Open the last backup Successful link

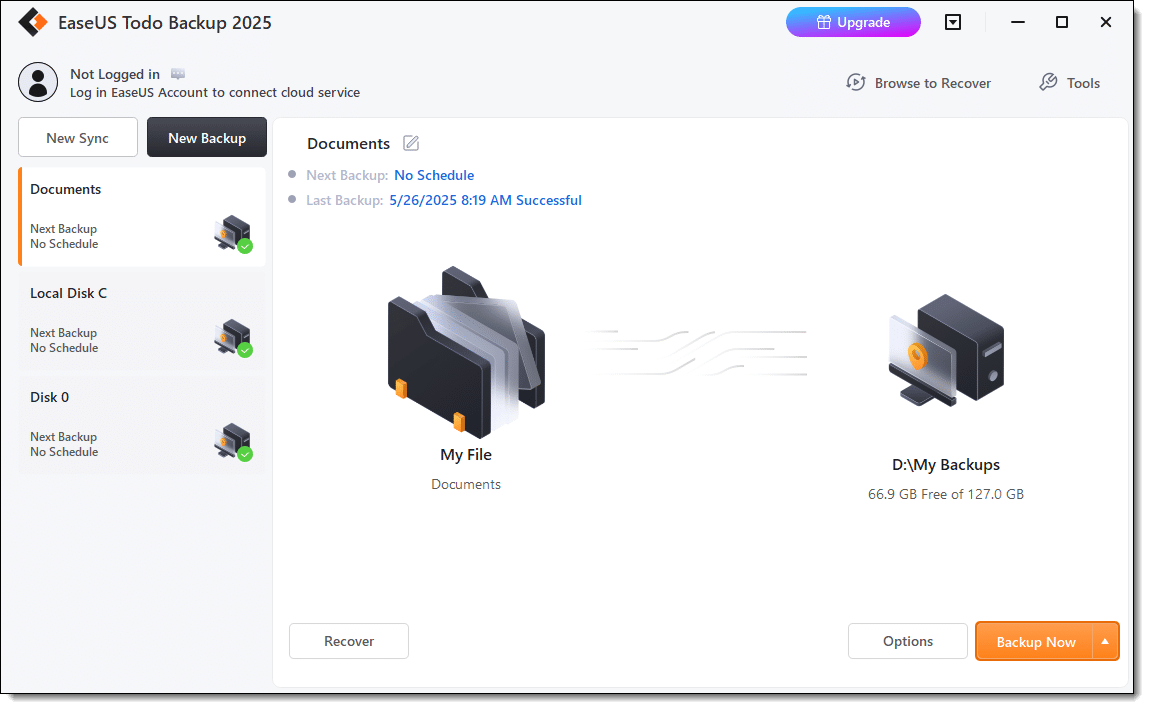click(x=485, y=200)
